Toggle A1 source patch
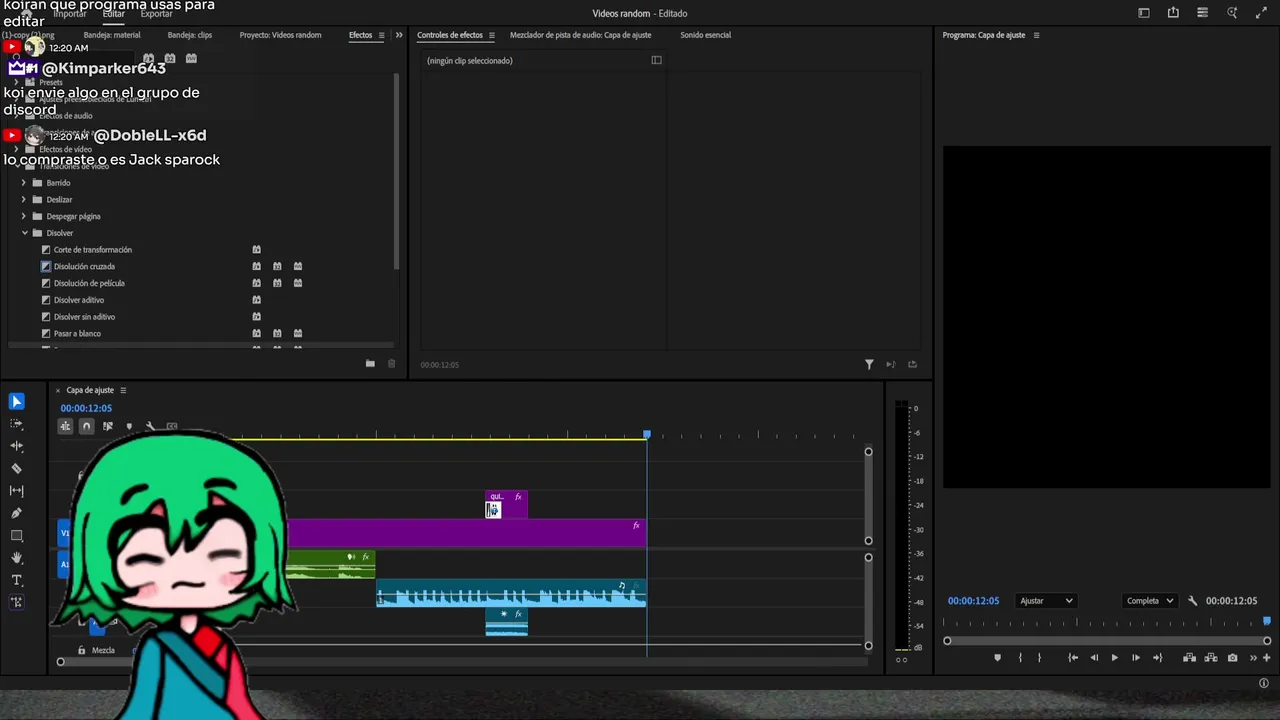Viewport: 1280px width, 720px height. (x=65, y=565)
